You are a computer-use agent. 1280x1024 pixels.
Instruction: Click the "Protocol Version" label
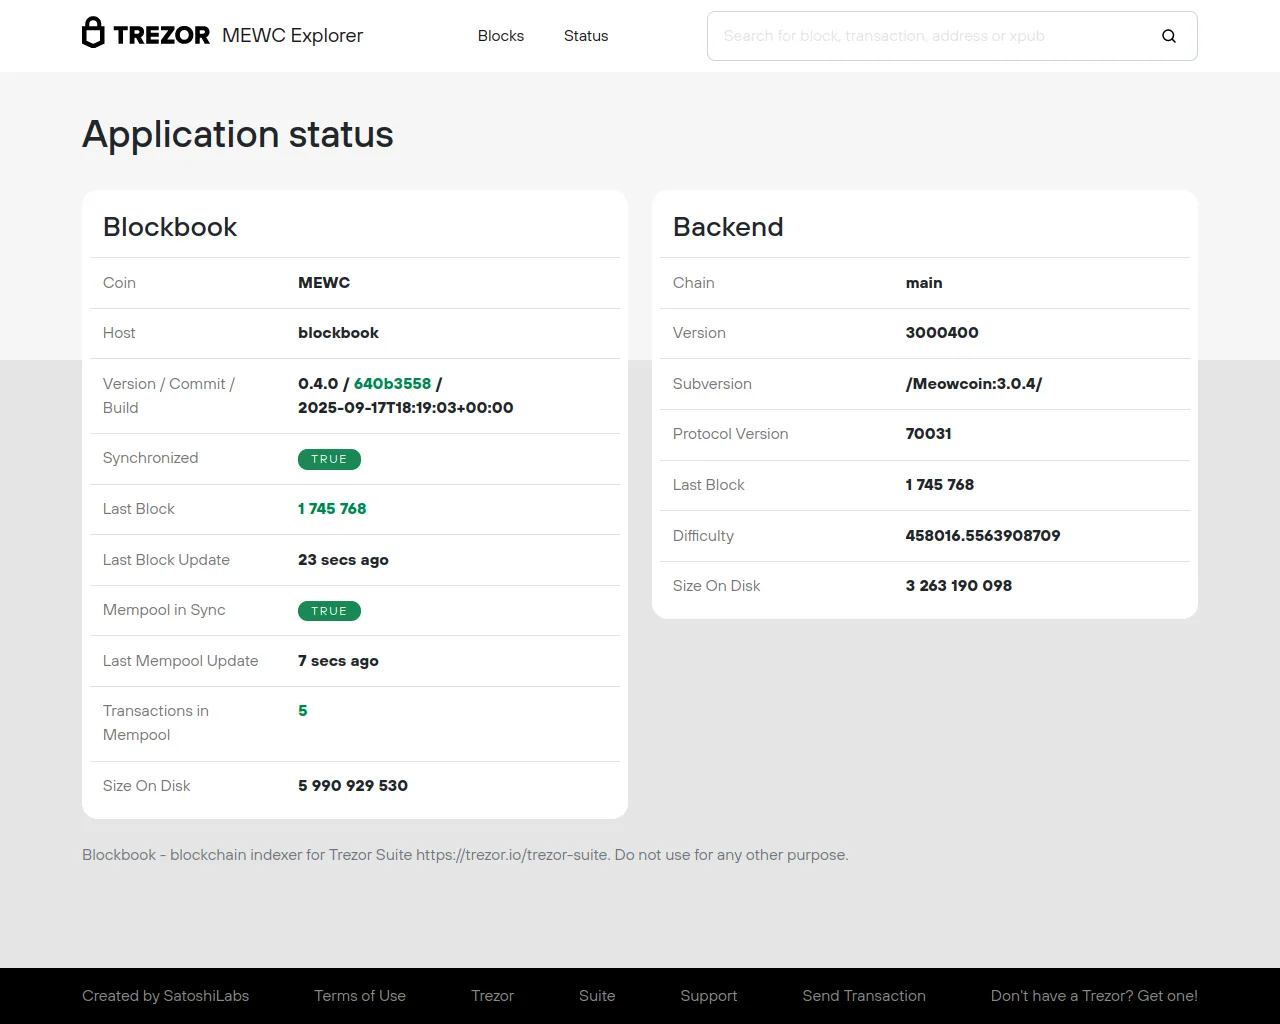click(x=731, y=434)
